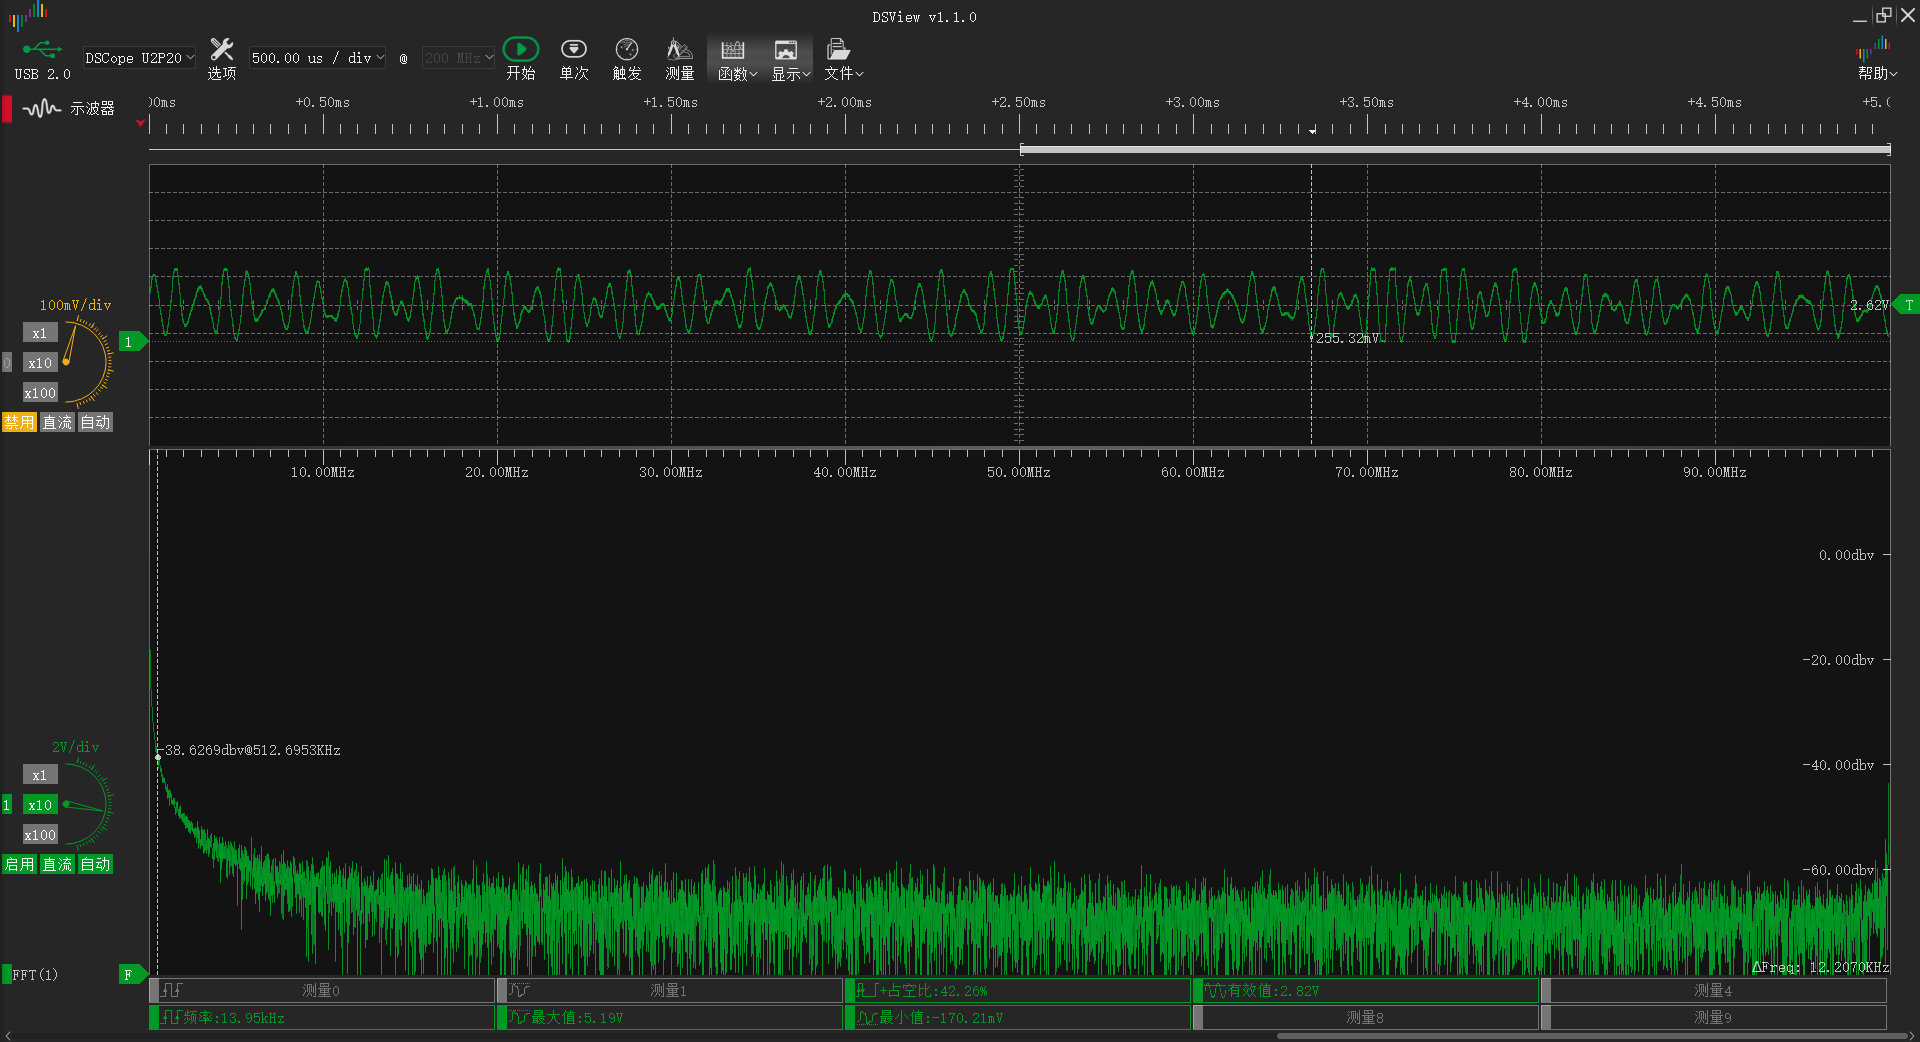The height and width of the screenshot is (1042, 1920).
Task: Open the 触发 trigger settings
Action: (627, 58)
